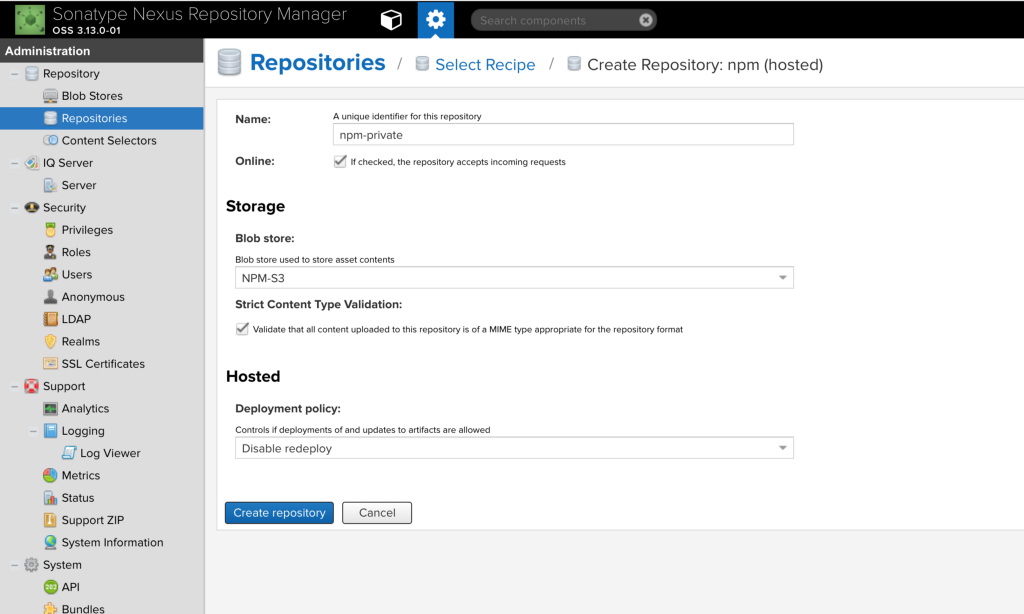Viewport: 1024px width, 614px height.
Task: Open the Privileges security page
Action: pyautogui.click(x=87, y=230)
